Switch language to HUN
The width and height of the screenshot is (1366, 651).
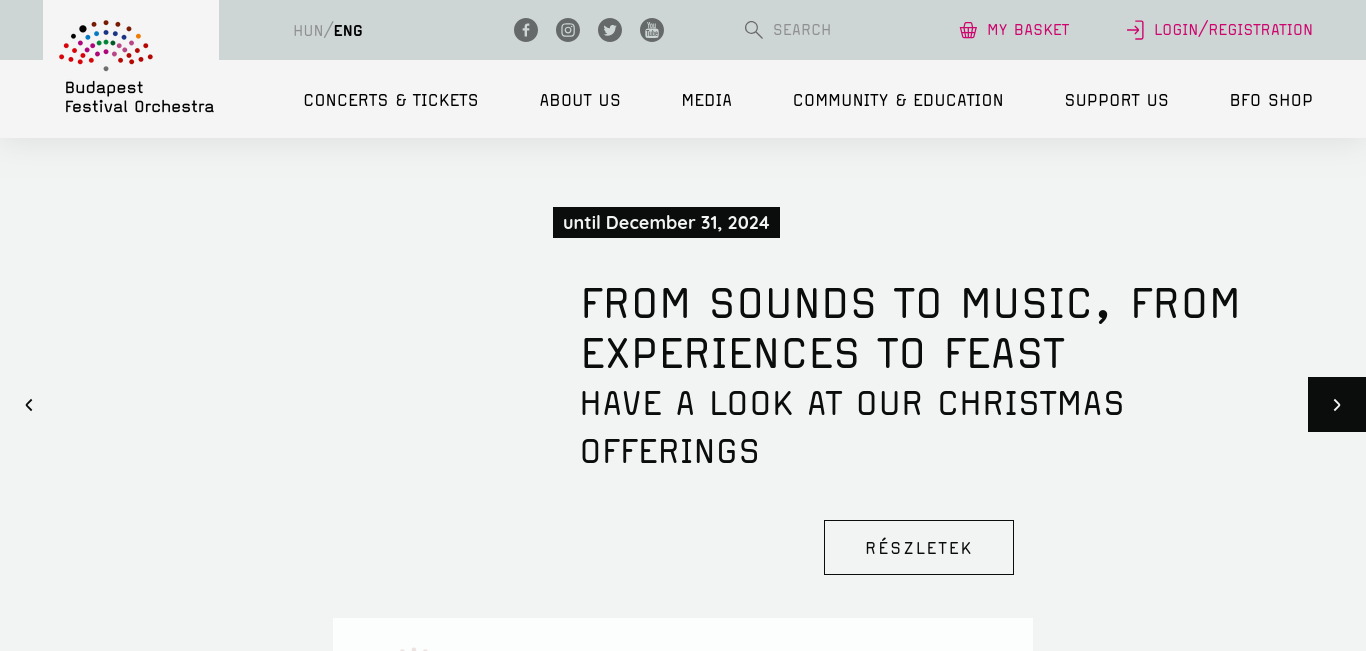click(x=308, y=30)
